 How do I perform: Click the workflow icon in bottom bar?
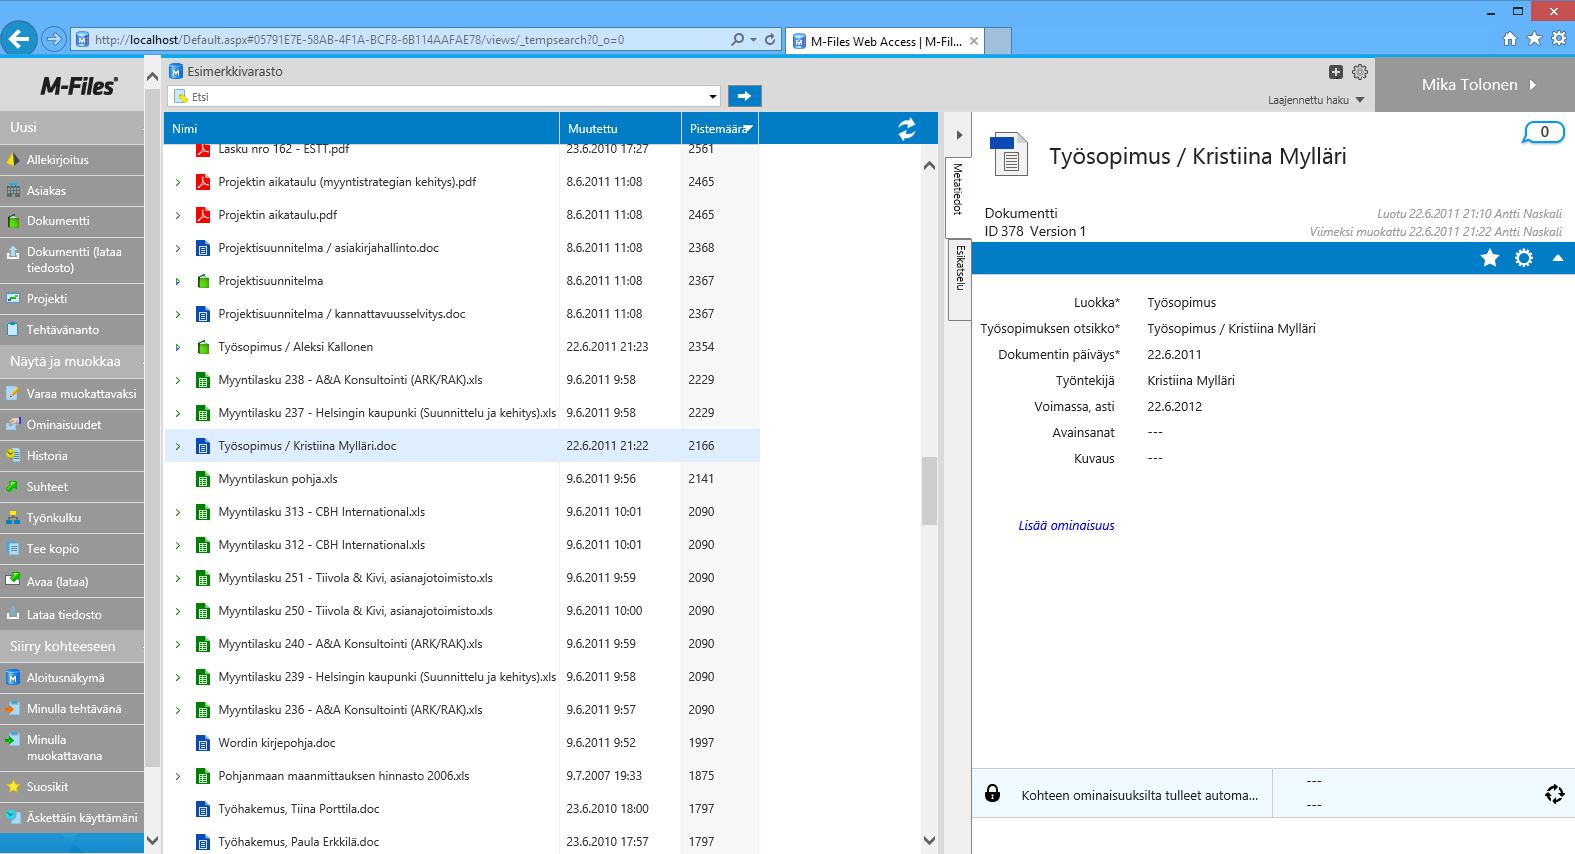[1554, 794]
